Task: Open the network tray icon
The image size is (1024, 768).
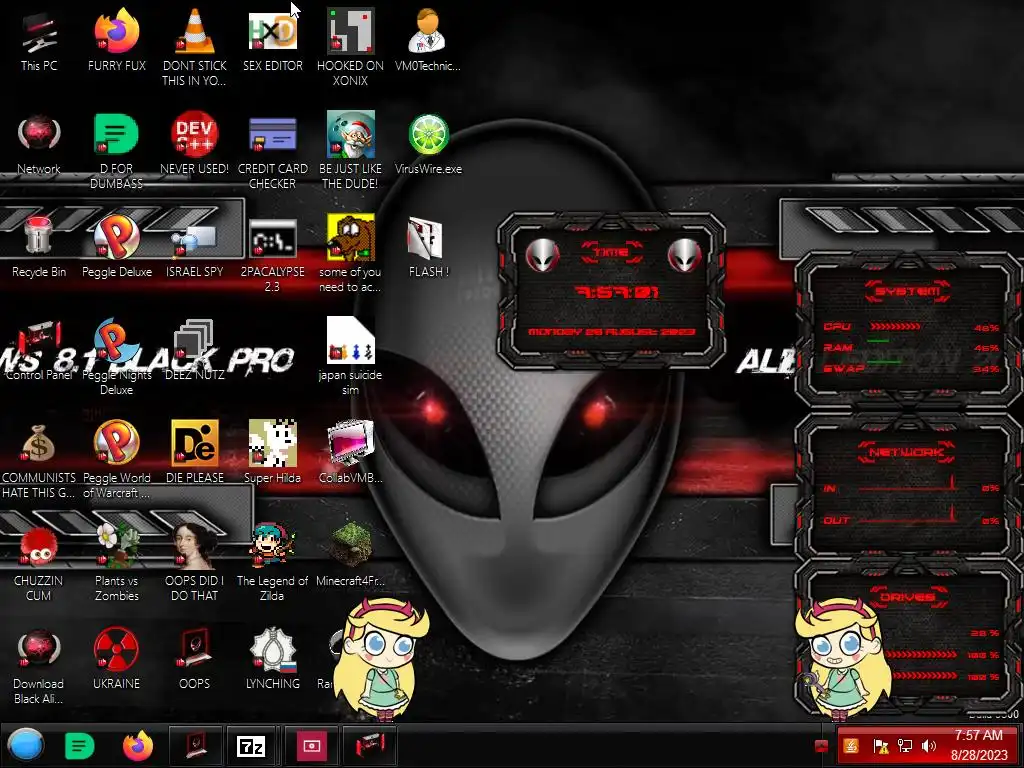Action: (905, 746)
